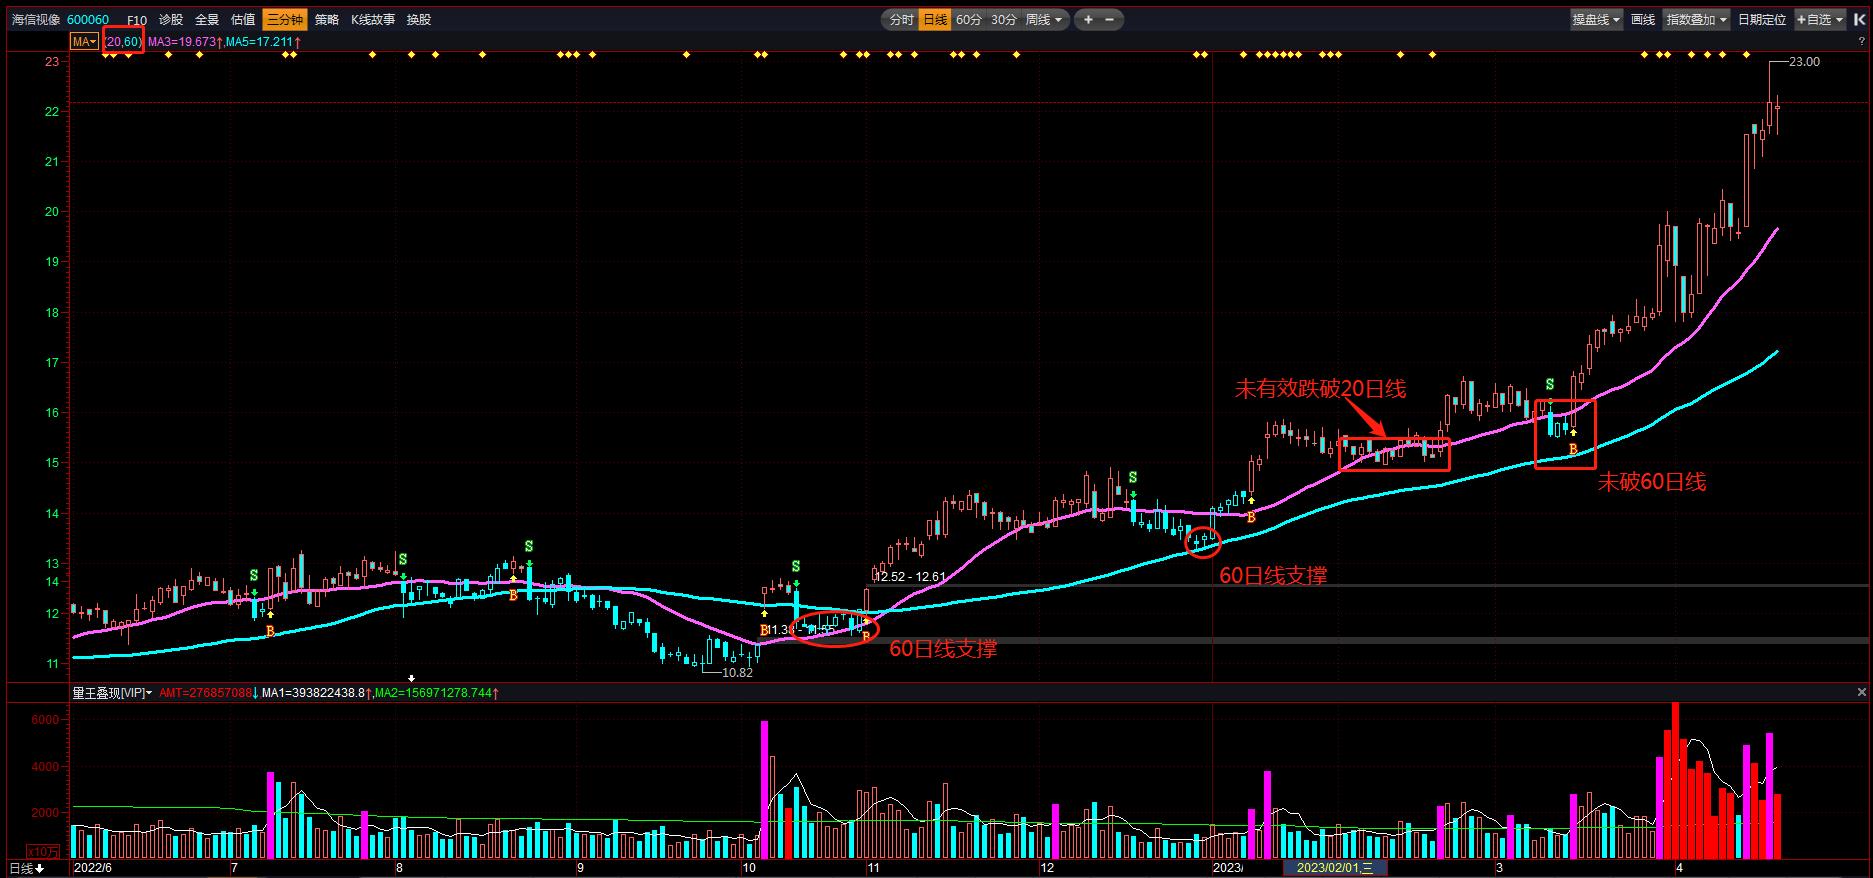Open the 指数叠加 index overlay dropdown
Viewport: 1873px width, 878px height.
pos(1695,19)
